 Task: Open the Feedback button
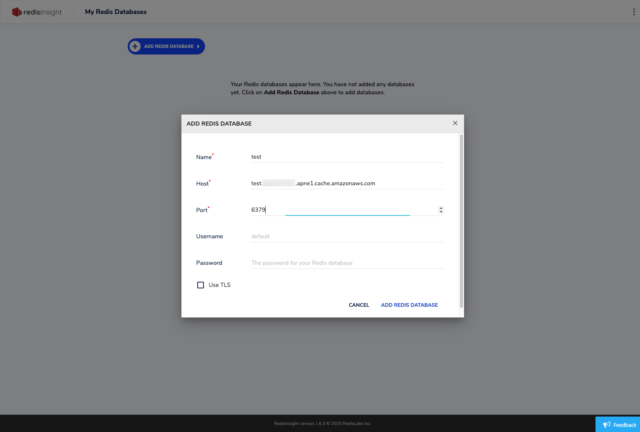(618, 425)
